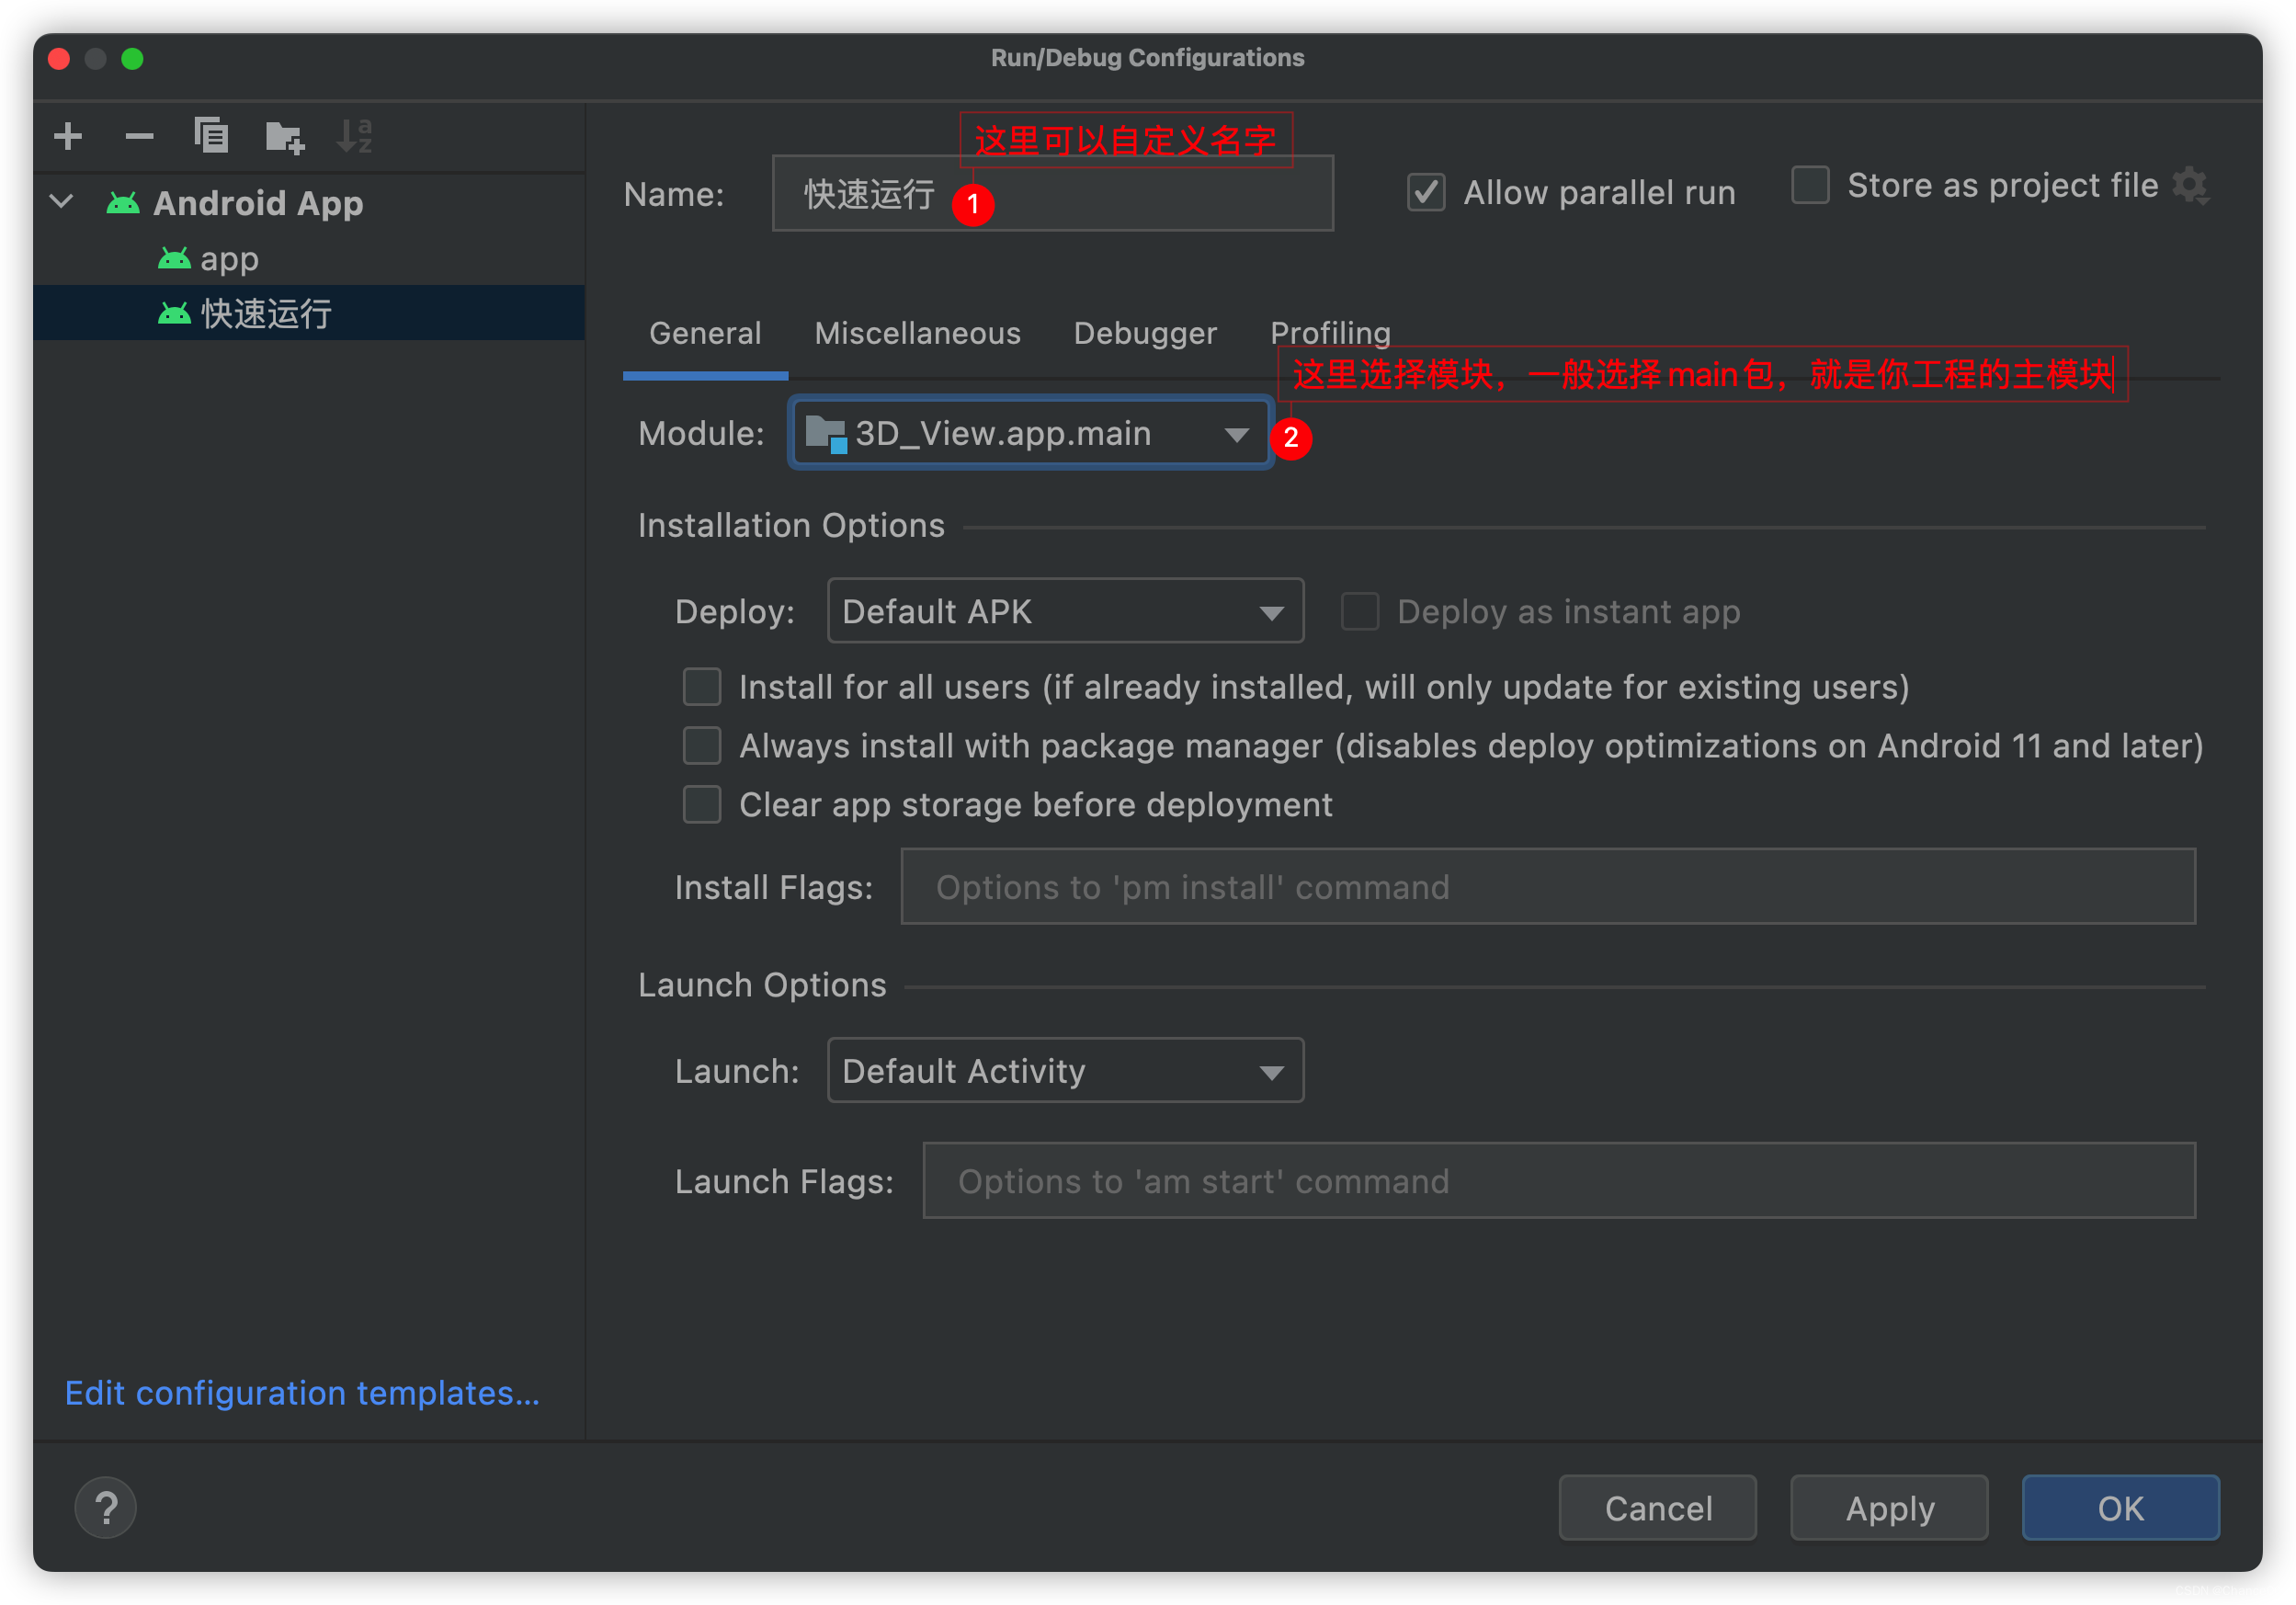Screen dimensions: 2296x1605
Task: Select the 'app' Android configuration item
Action: tap(229, 259)
